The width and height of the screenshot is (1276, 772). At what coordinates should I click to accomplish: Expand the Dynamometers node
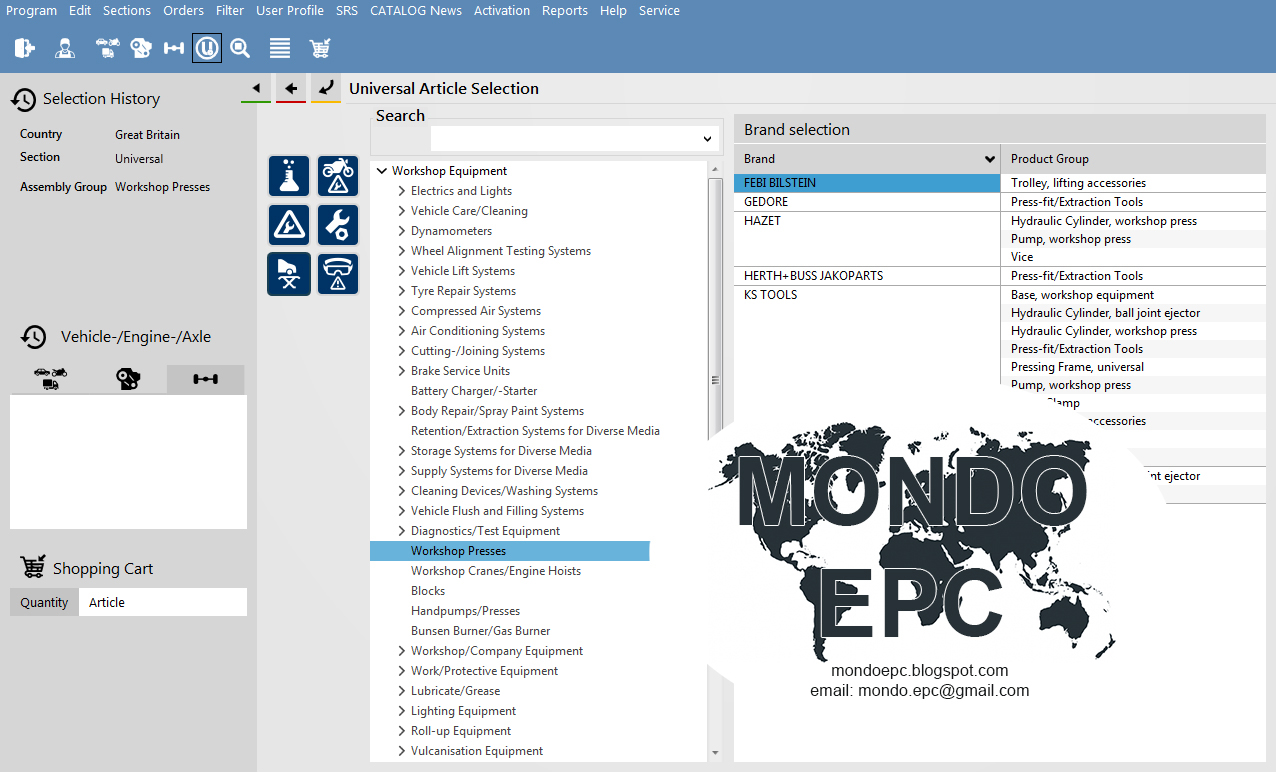click(x=401, y=231)
